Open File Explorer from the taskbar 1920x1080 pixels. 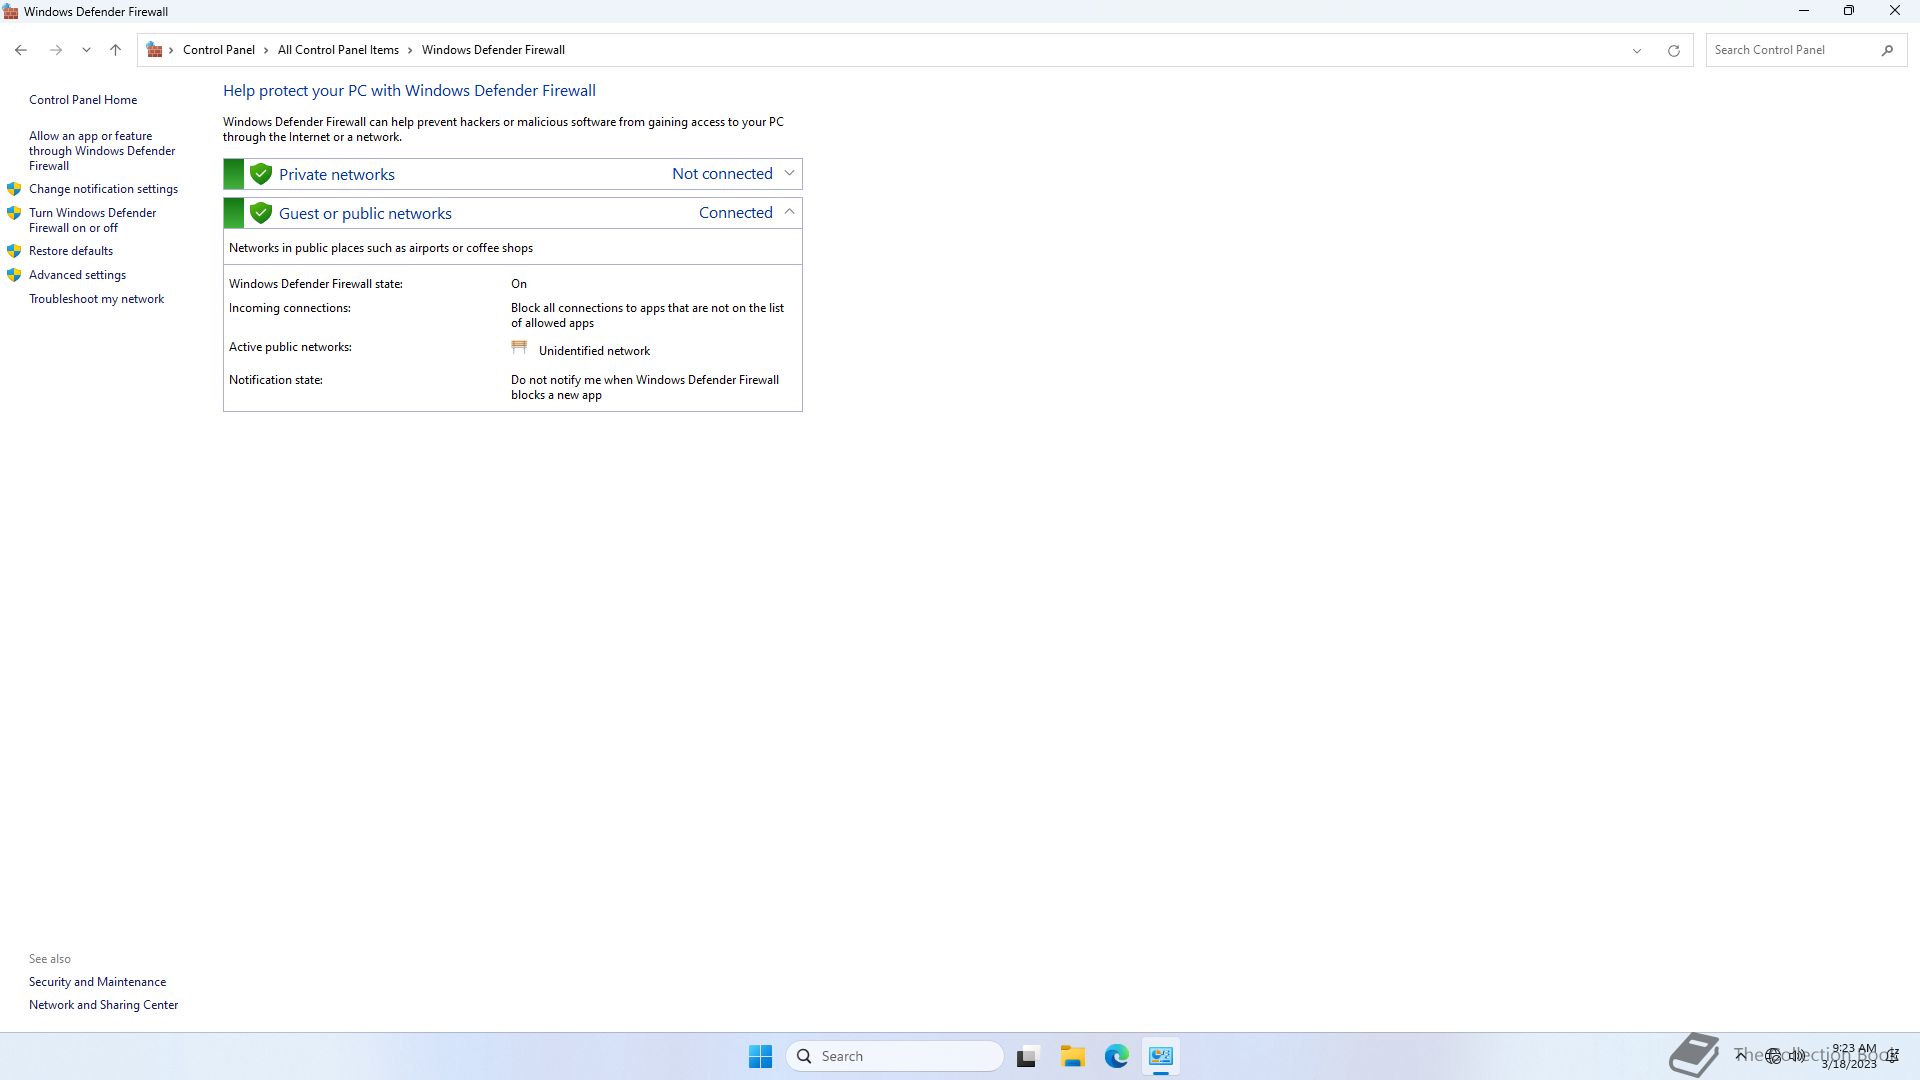coord(1072,1056)
